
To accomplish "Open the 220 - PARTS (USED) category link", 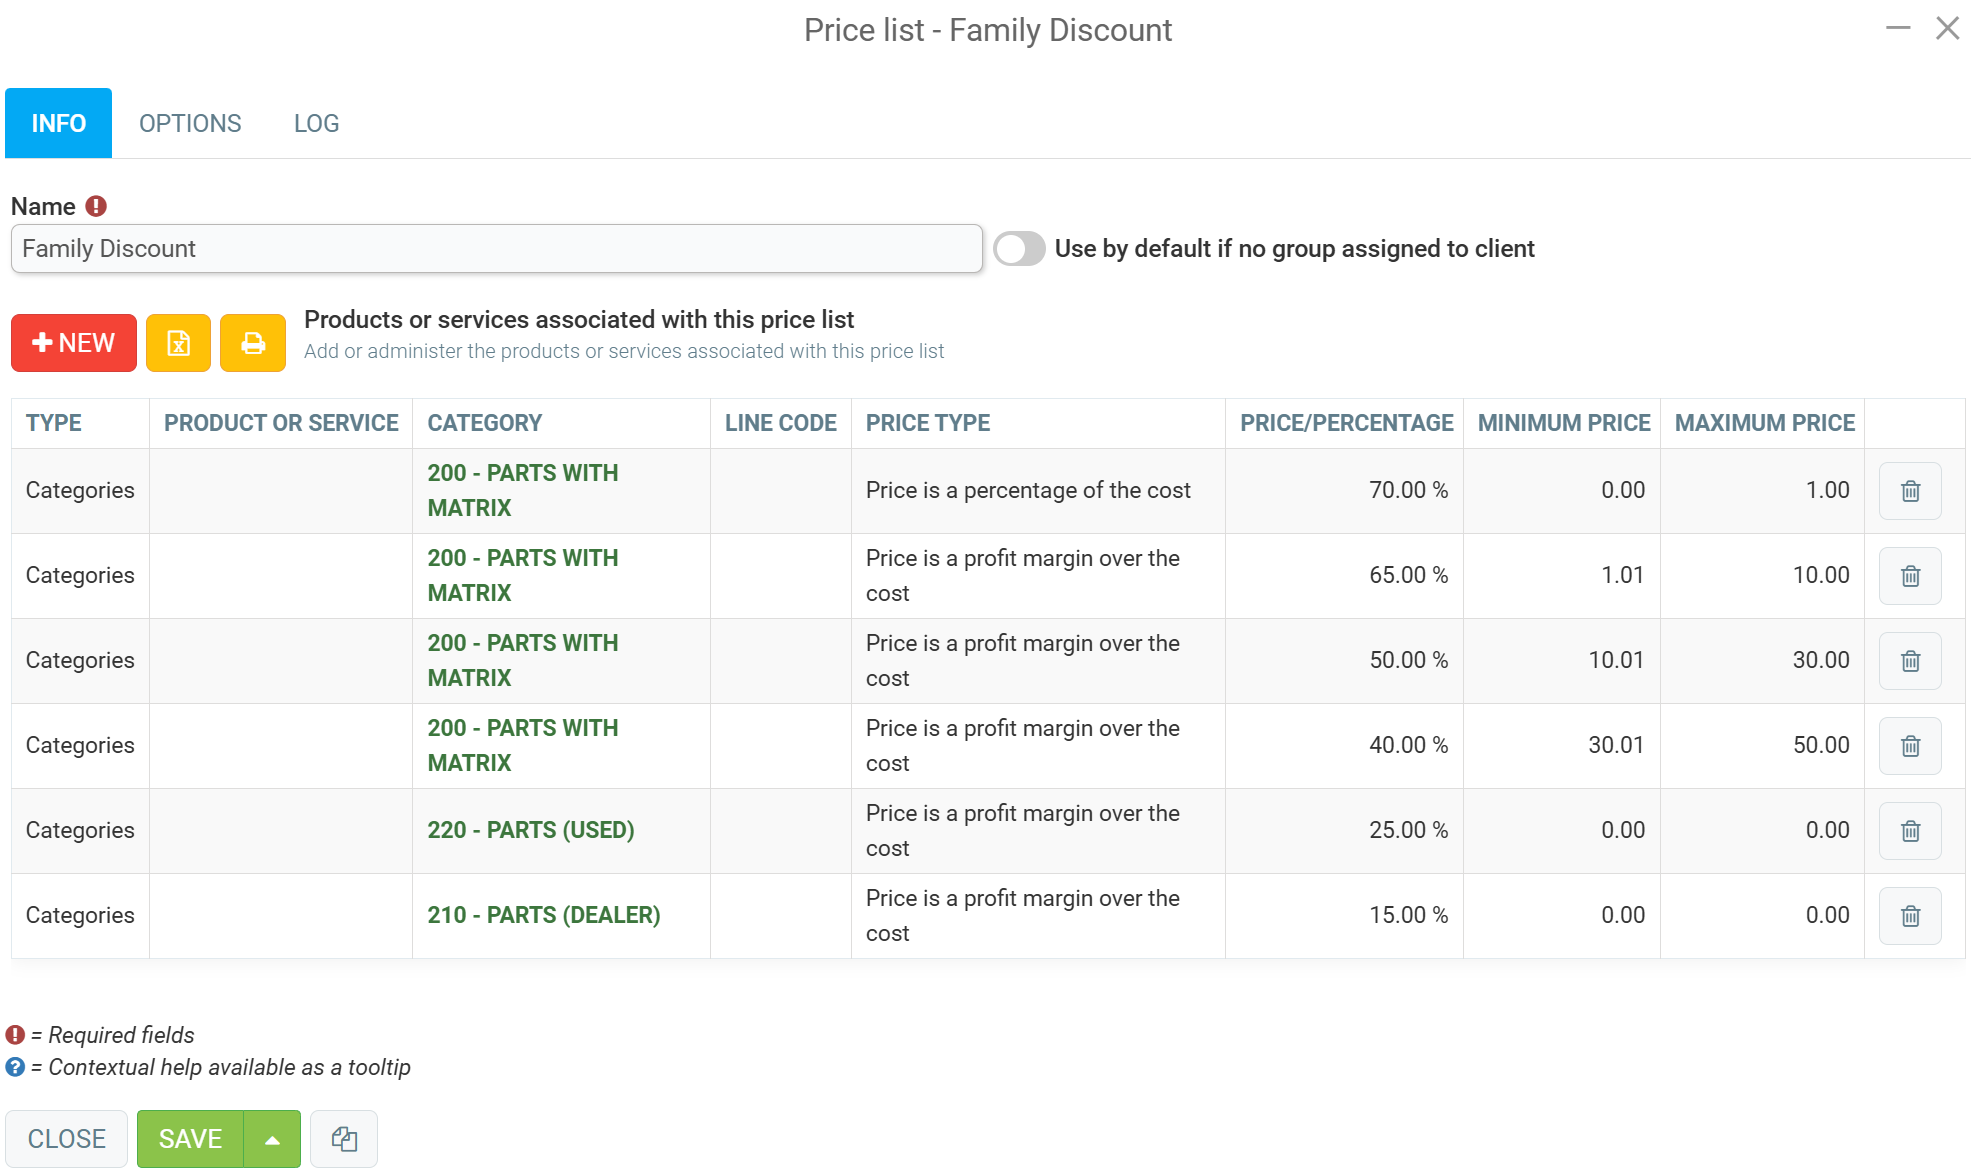I will (x=531, y=830).
